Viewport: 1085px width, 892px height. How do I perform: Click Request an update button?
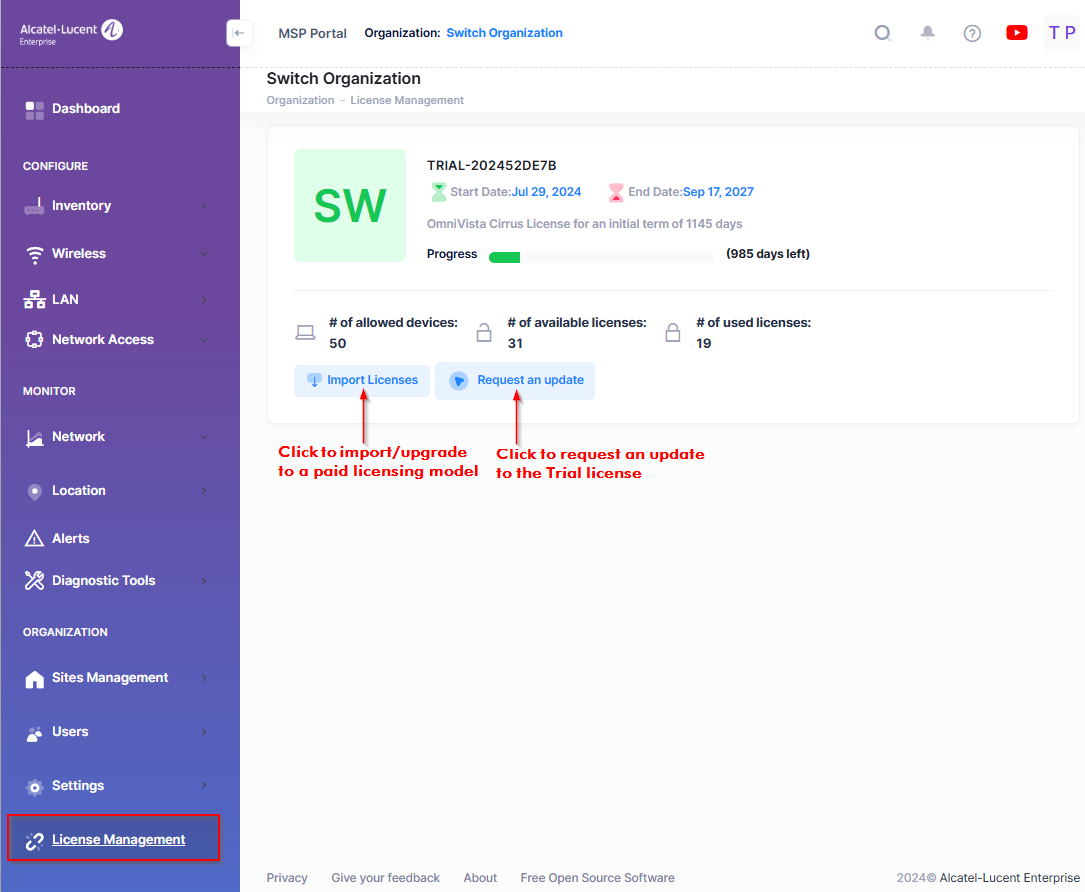pyautogui.click(x=515, y=381)
